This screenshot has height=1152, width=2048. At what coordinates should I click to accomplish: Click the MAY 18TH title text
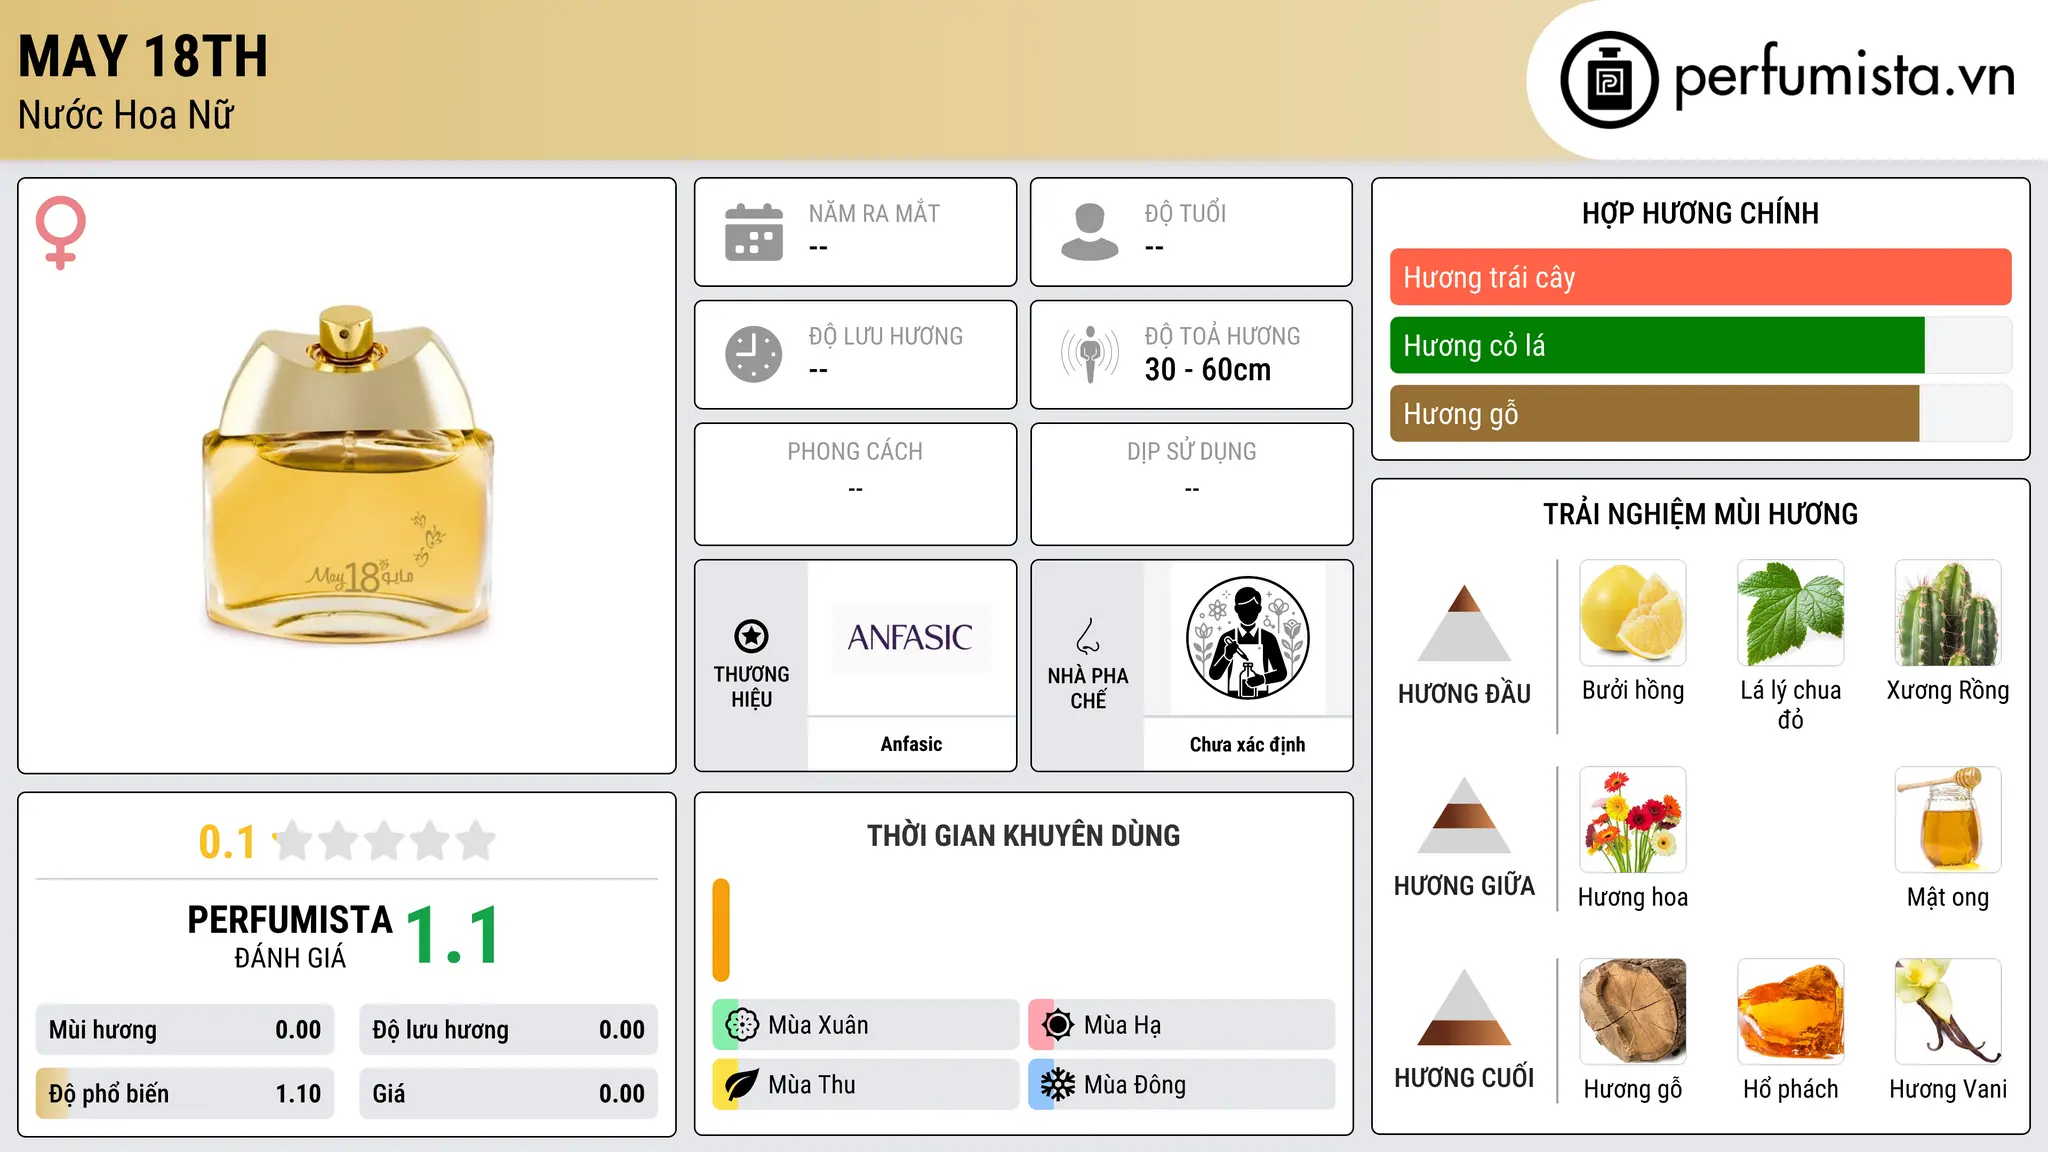(x=143, y=56)
